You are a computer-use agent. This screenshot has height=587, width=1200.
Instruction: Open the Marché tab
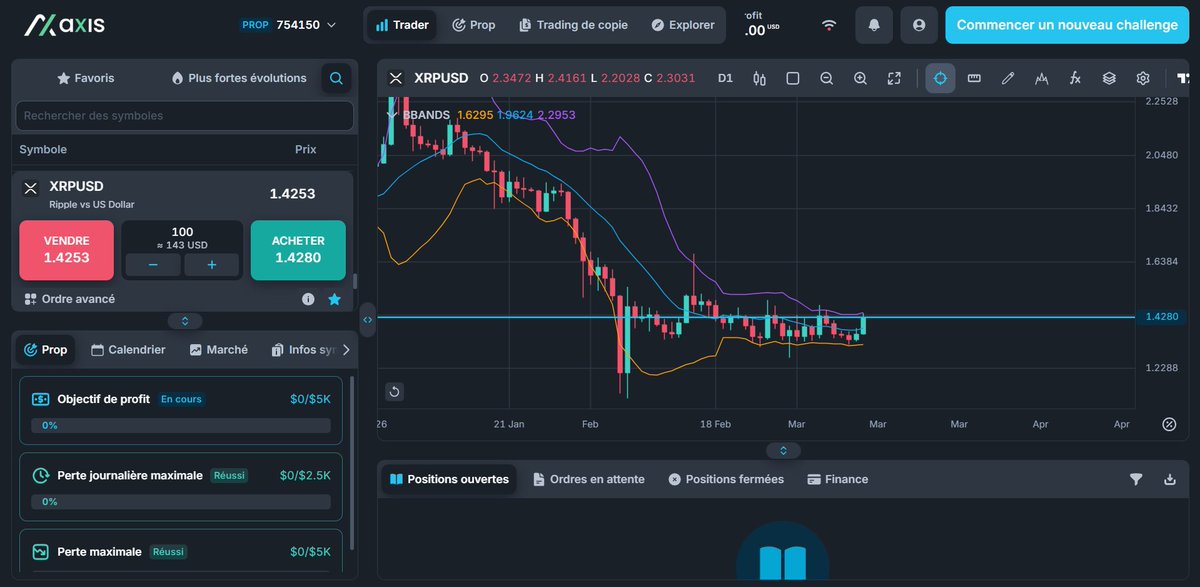tap(219, 350)
